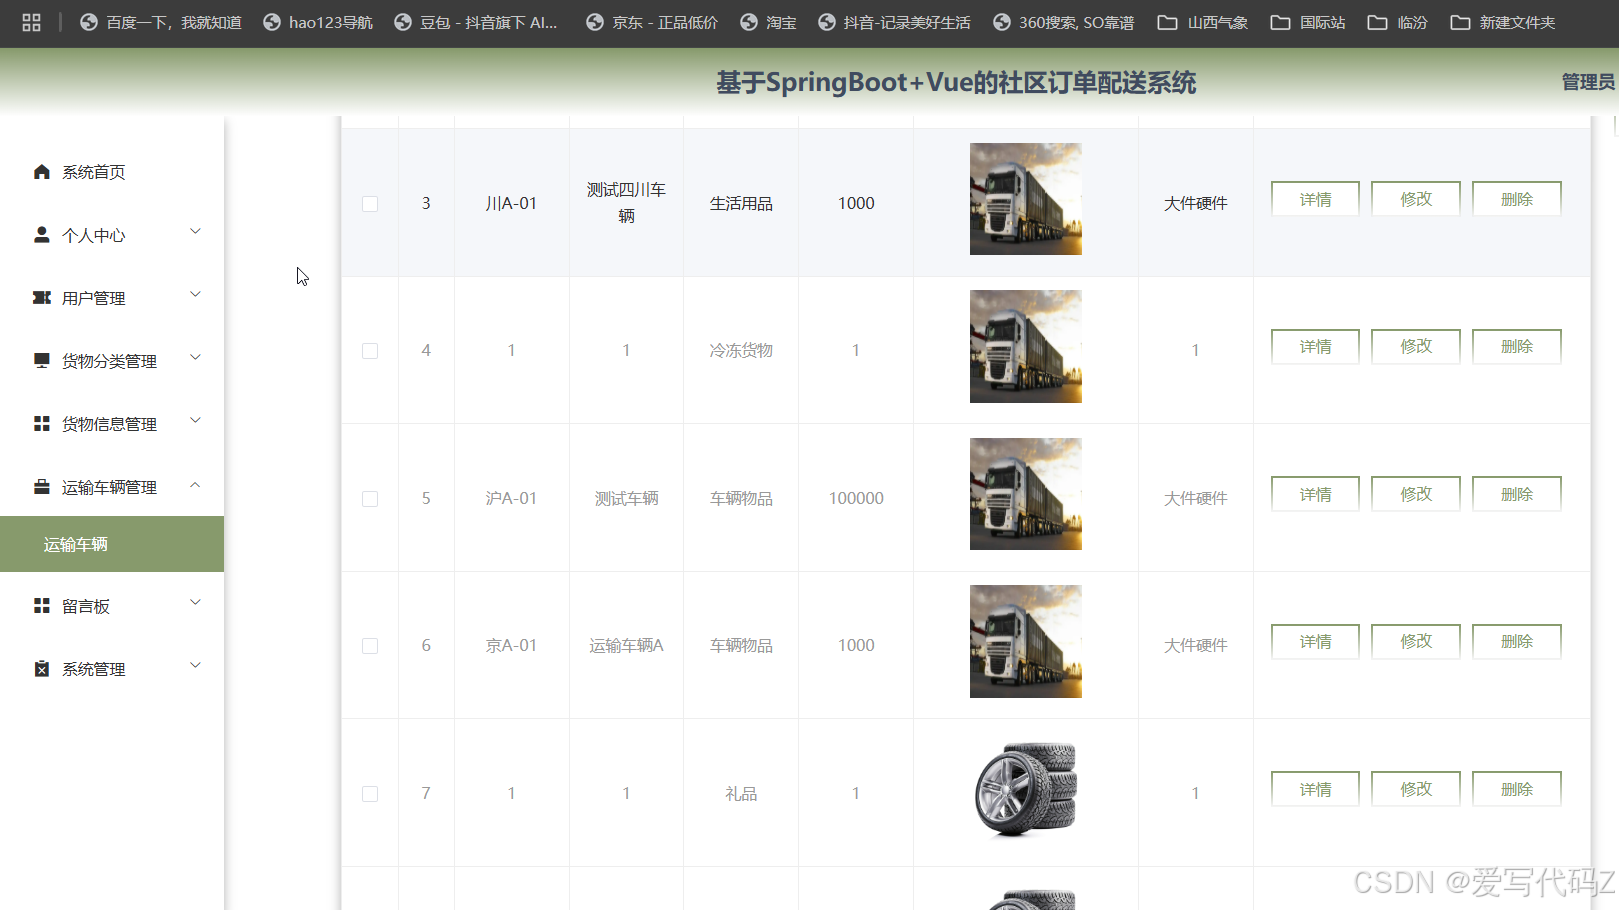
Task: Click the grid icon beside 货物信息管理
Action: (x=41, y=424)
